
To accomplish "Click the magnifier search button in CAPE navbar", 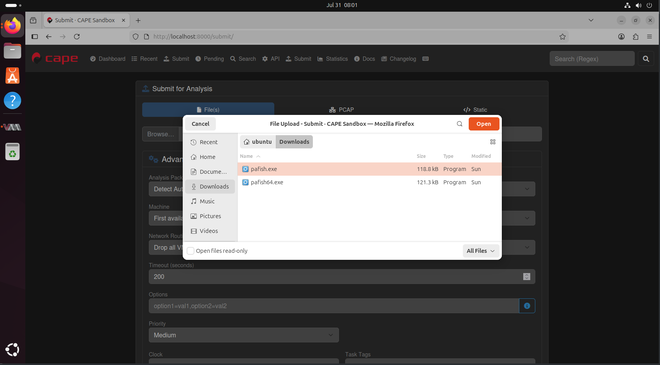I will click(646, 59).
